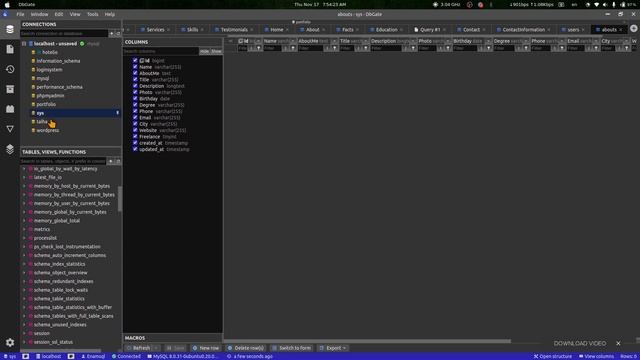Uncheck the Id column checkbox
Image resolution: width=640 pixels, height=360 pixels.
point(135,60)
